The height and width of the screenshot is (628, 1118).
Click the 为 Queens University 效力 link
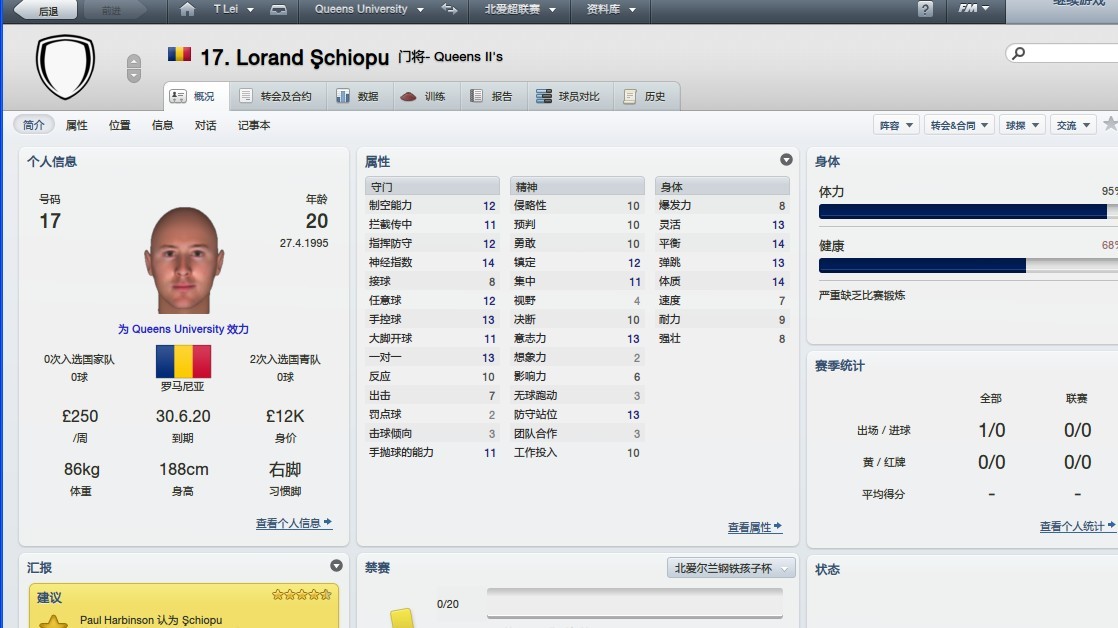[183, 329]
